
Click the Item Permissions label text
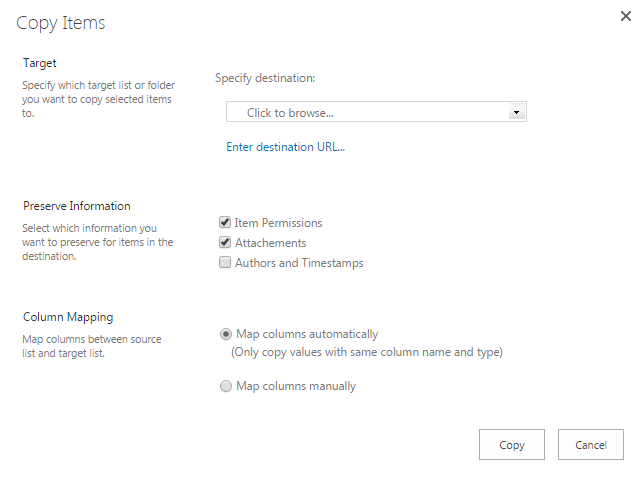coord(278,223)
